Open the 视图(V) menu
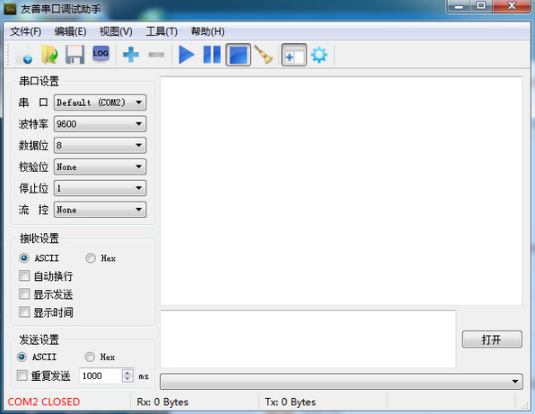 pyautogui.click(x=116, y=32)
